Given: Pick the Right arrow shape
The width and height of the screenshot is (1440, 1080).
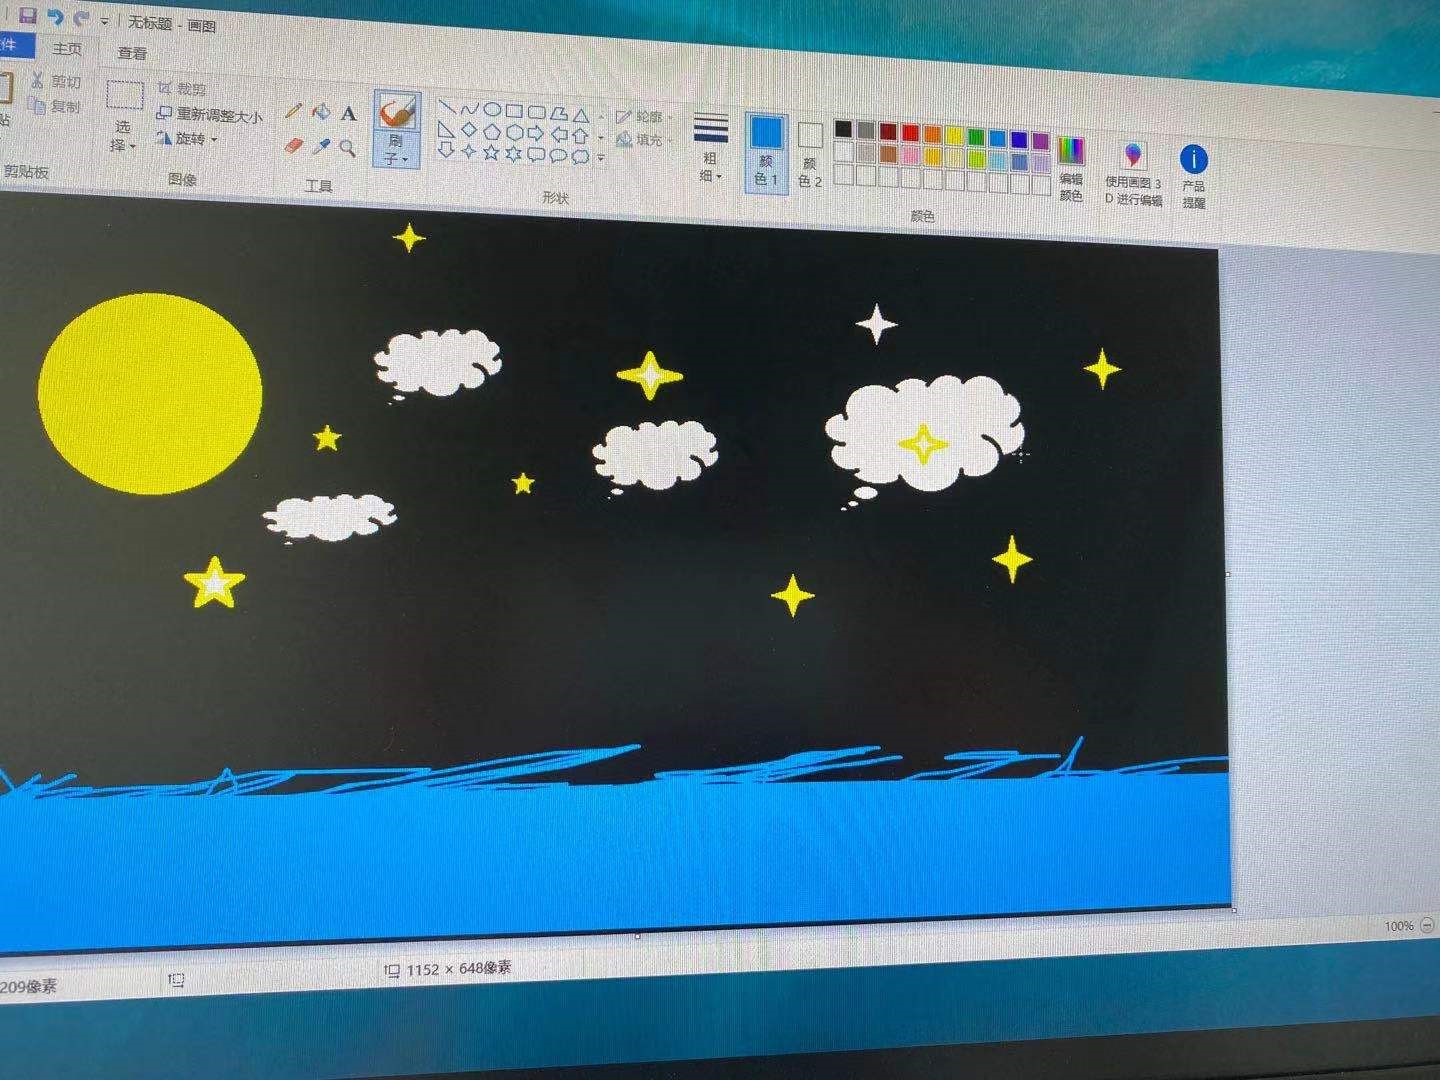Looking at the screenshot, I should 537,133.
